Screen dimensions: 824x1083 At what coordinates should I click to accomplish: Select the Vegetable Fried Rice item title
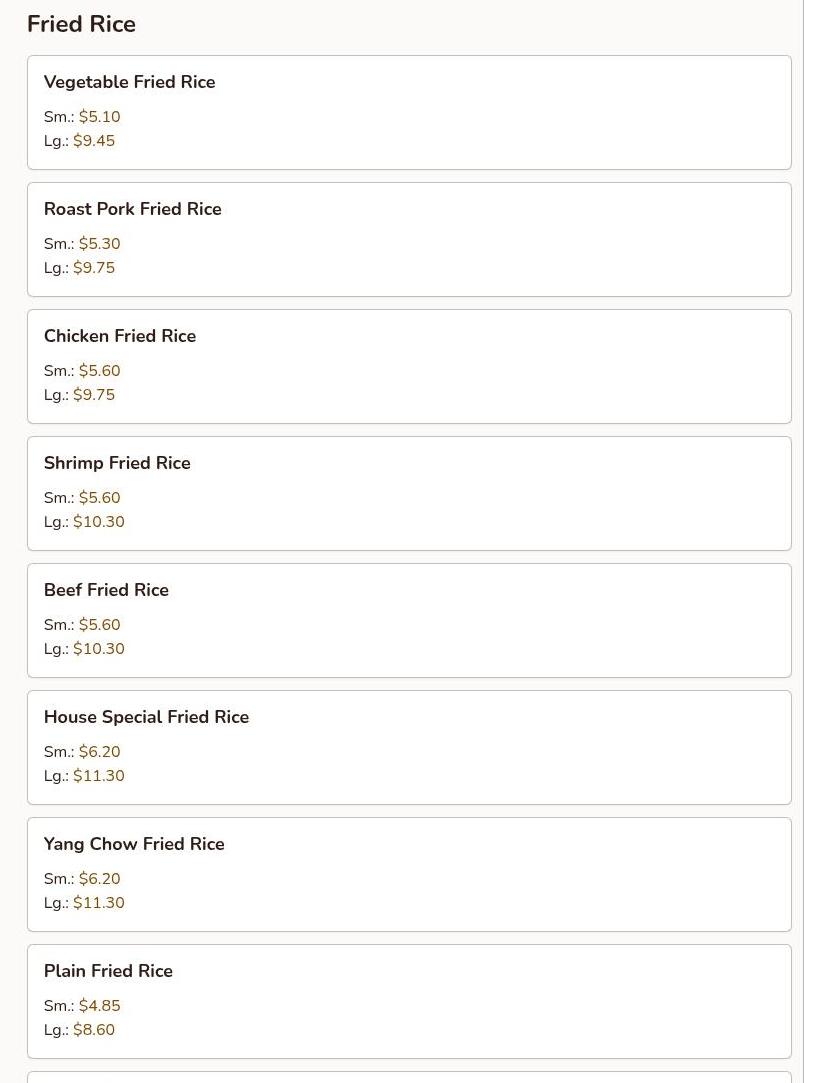pyautogui.click(x=129, y=82)
